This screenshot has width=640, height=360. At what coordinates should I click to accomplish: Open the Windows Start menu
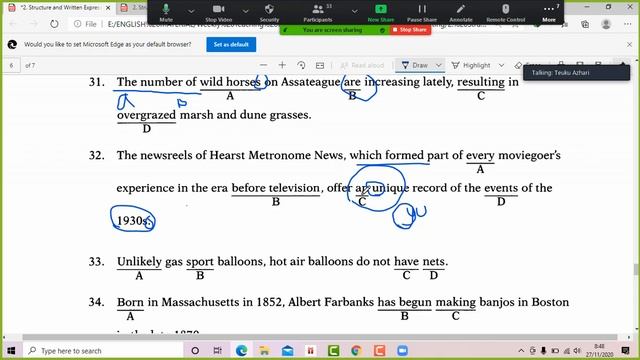[x=11, y=351]
